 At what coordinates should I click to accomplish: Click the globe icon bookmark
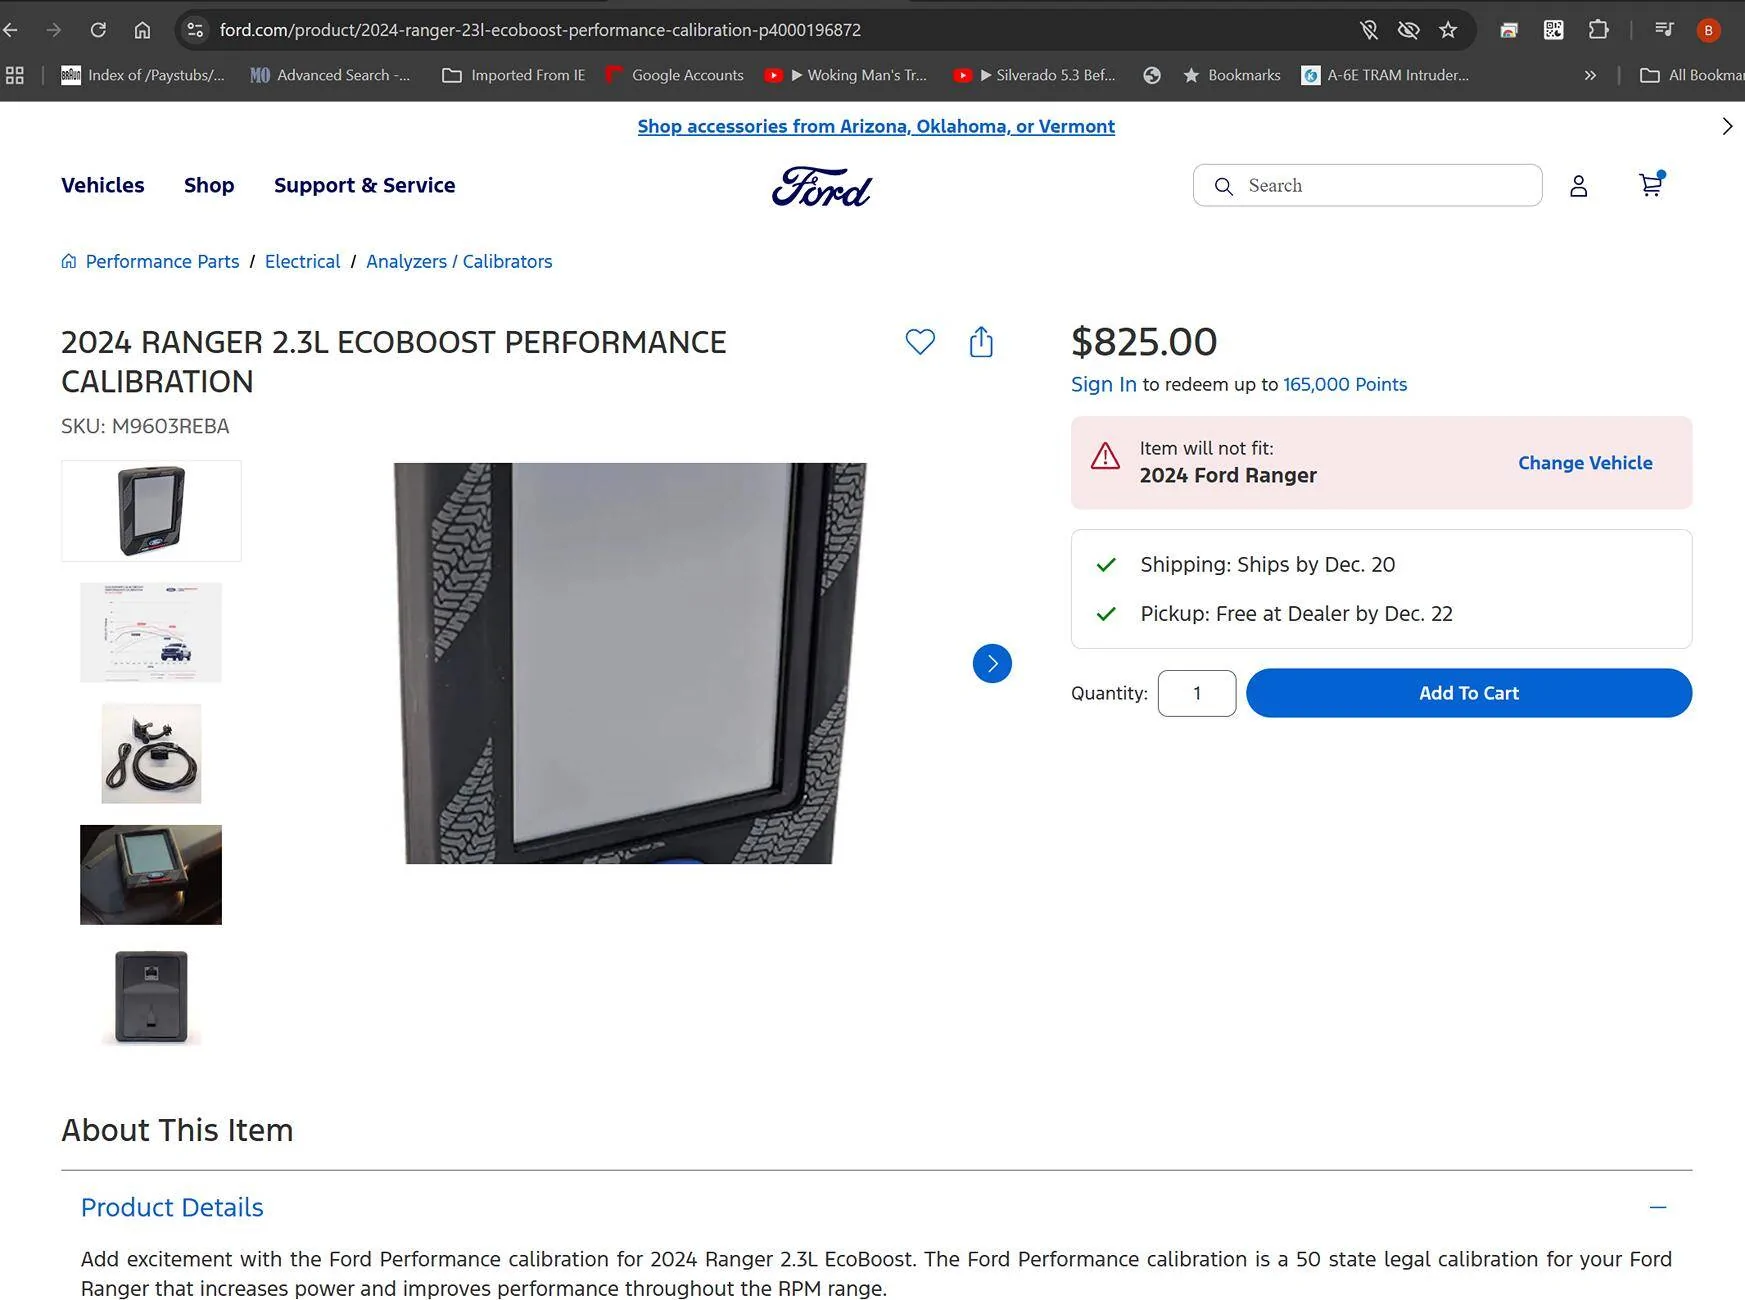pos(1152,75)
